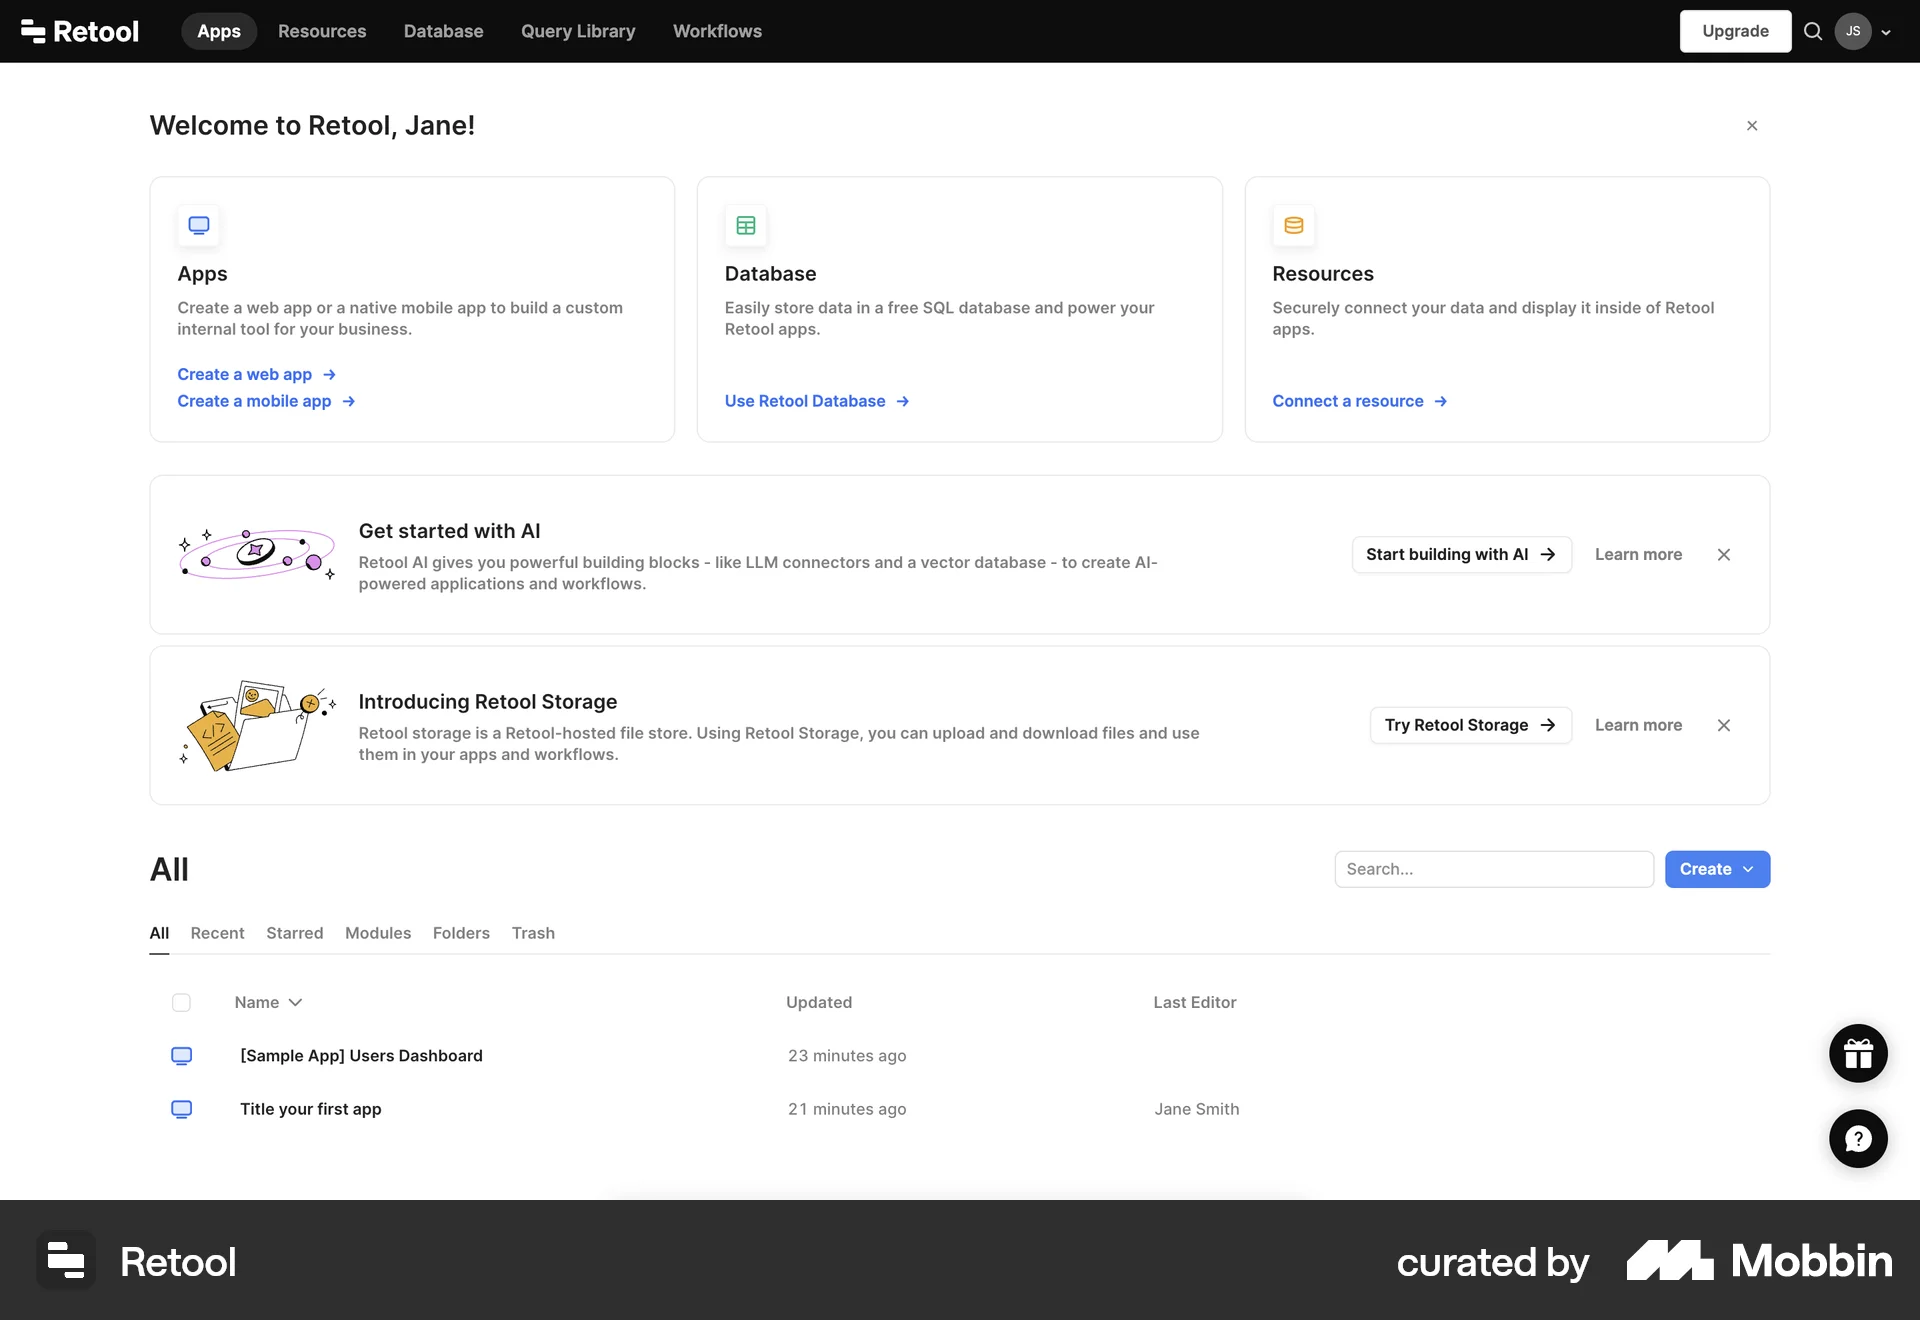The height and width of the screenshot is (1320, 1920).
Task: Follow the Create a web app link
Action: (244, 374)
